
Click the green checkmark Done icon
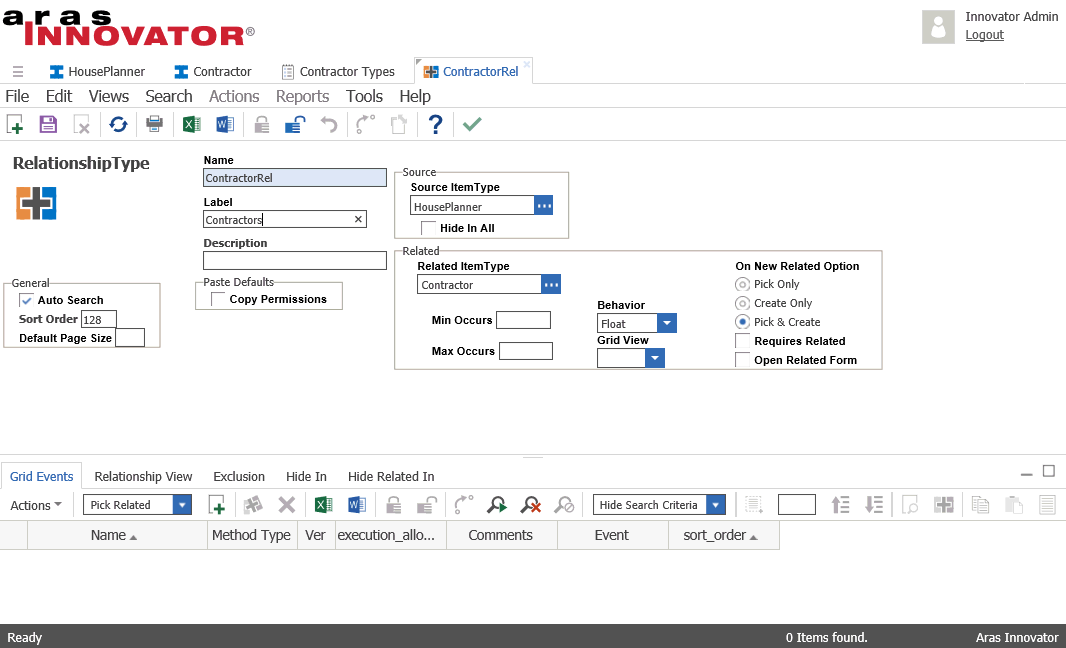pos(472,124)
